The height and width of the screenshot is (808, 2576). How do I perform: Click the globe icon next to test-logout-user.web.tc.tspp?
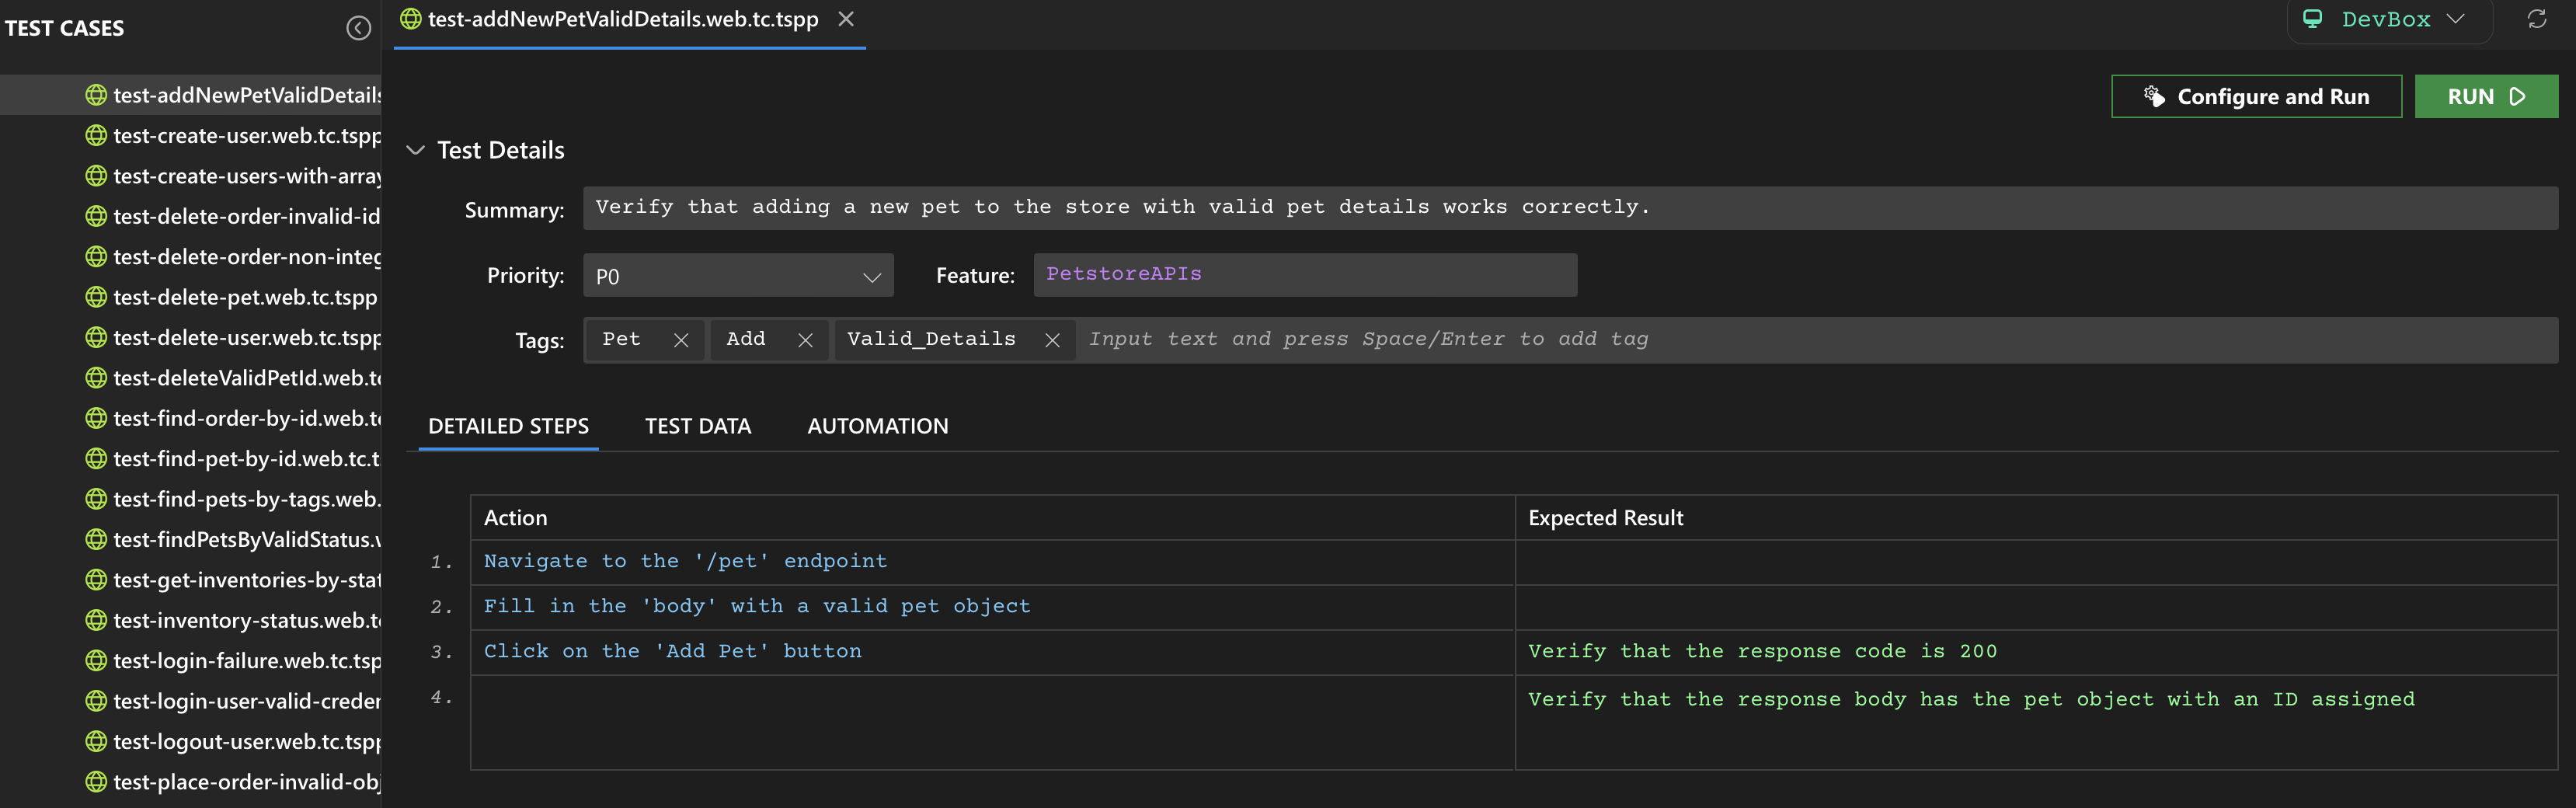click(96, 741)
